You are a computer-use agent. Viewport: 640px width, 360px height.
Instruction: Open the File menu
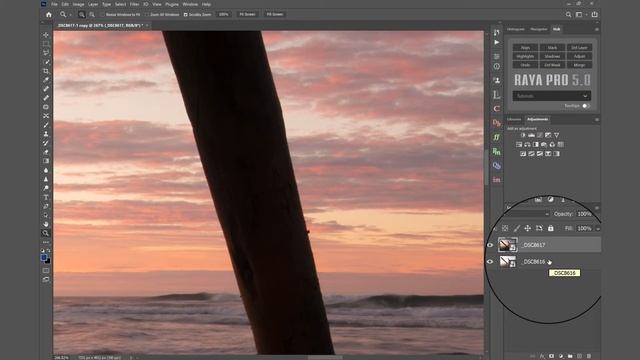click(x=54, y=4)
